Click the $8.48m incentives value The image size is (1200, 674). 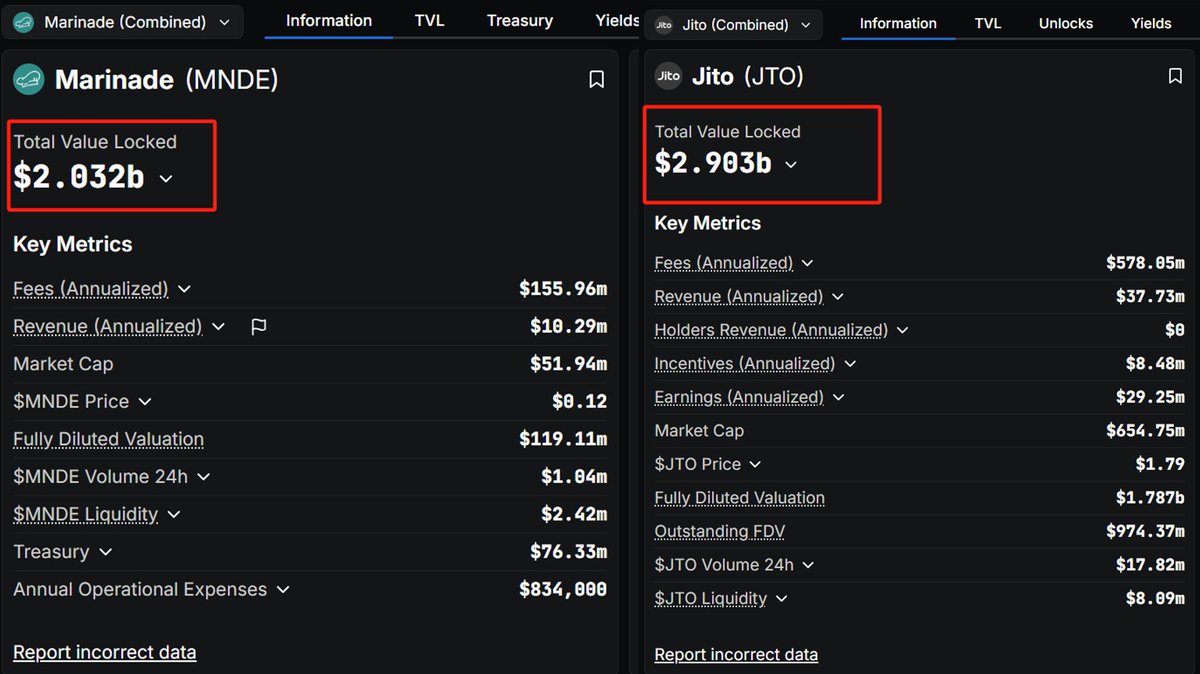pos(1155,364)
